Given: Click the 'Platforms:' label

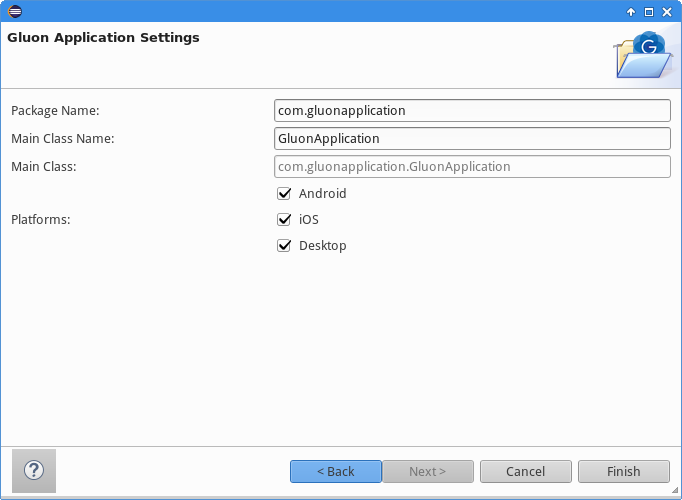Looking at the screenshot, I should 40,220.
